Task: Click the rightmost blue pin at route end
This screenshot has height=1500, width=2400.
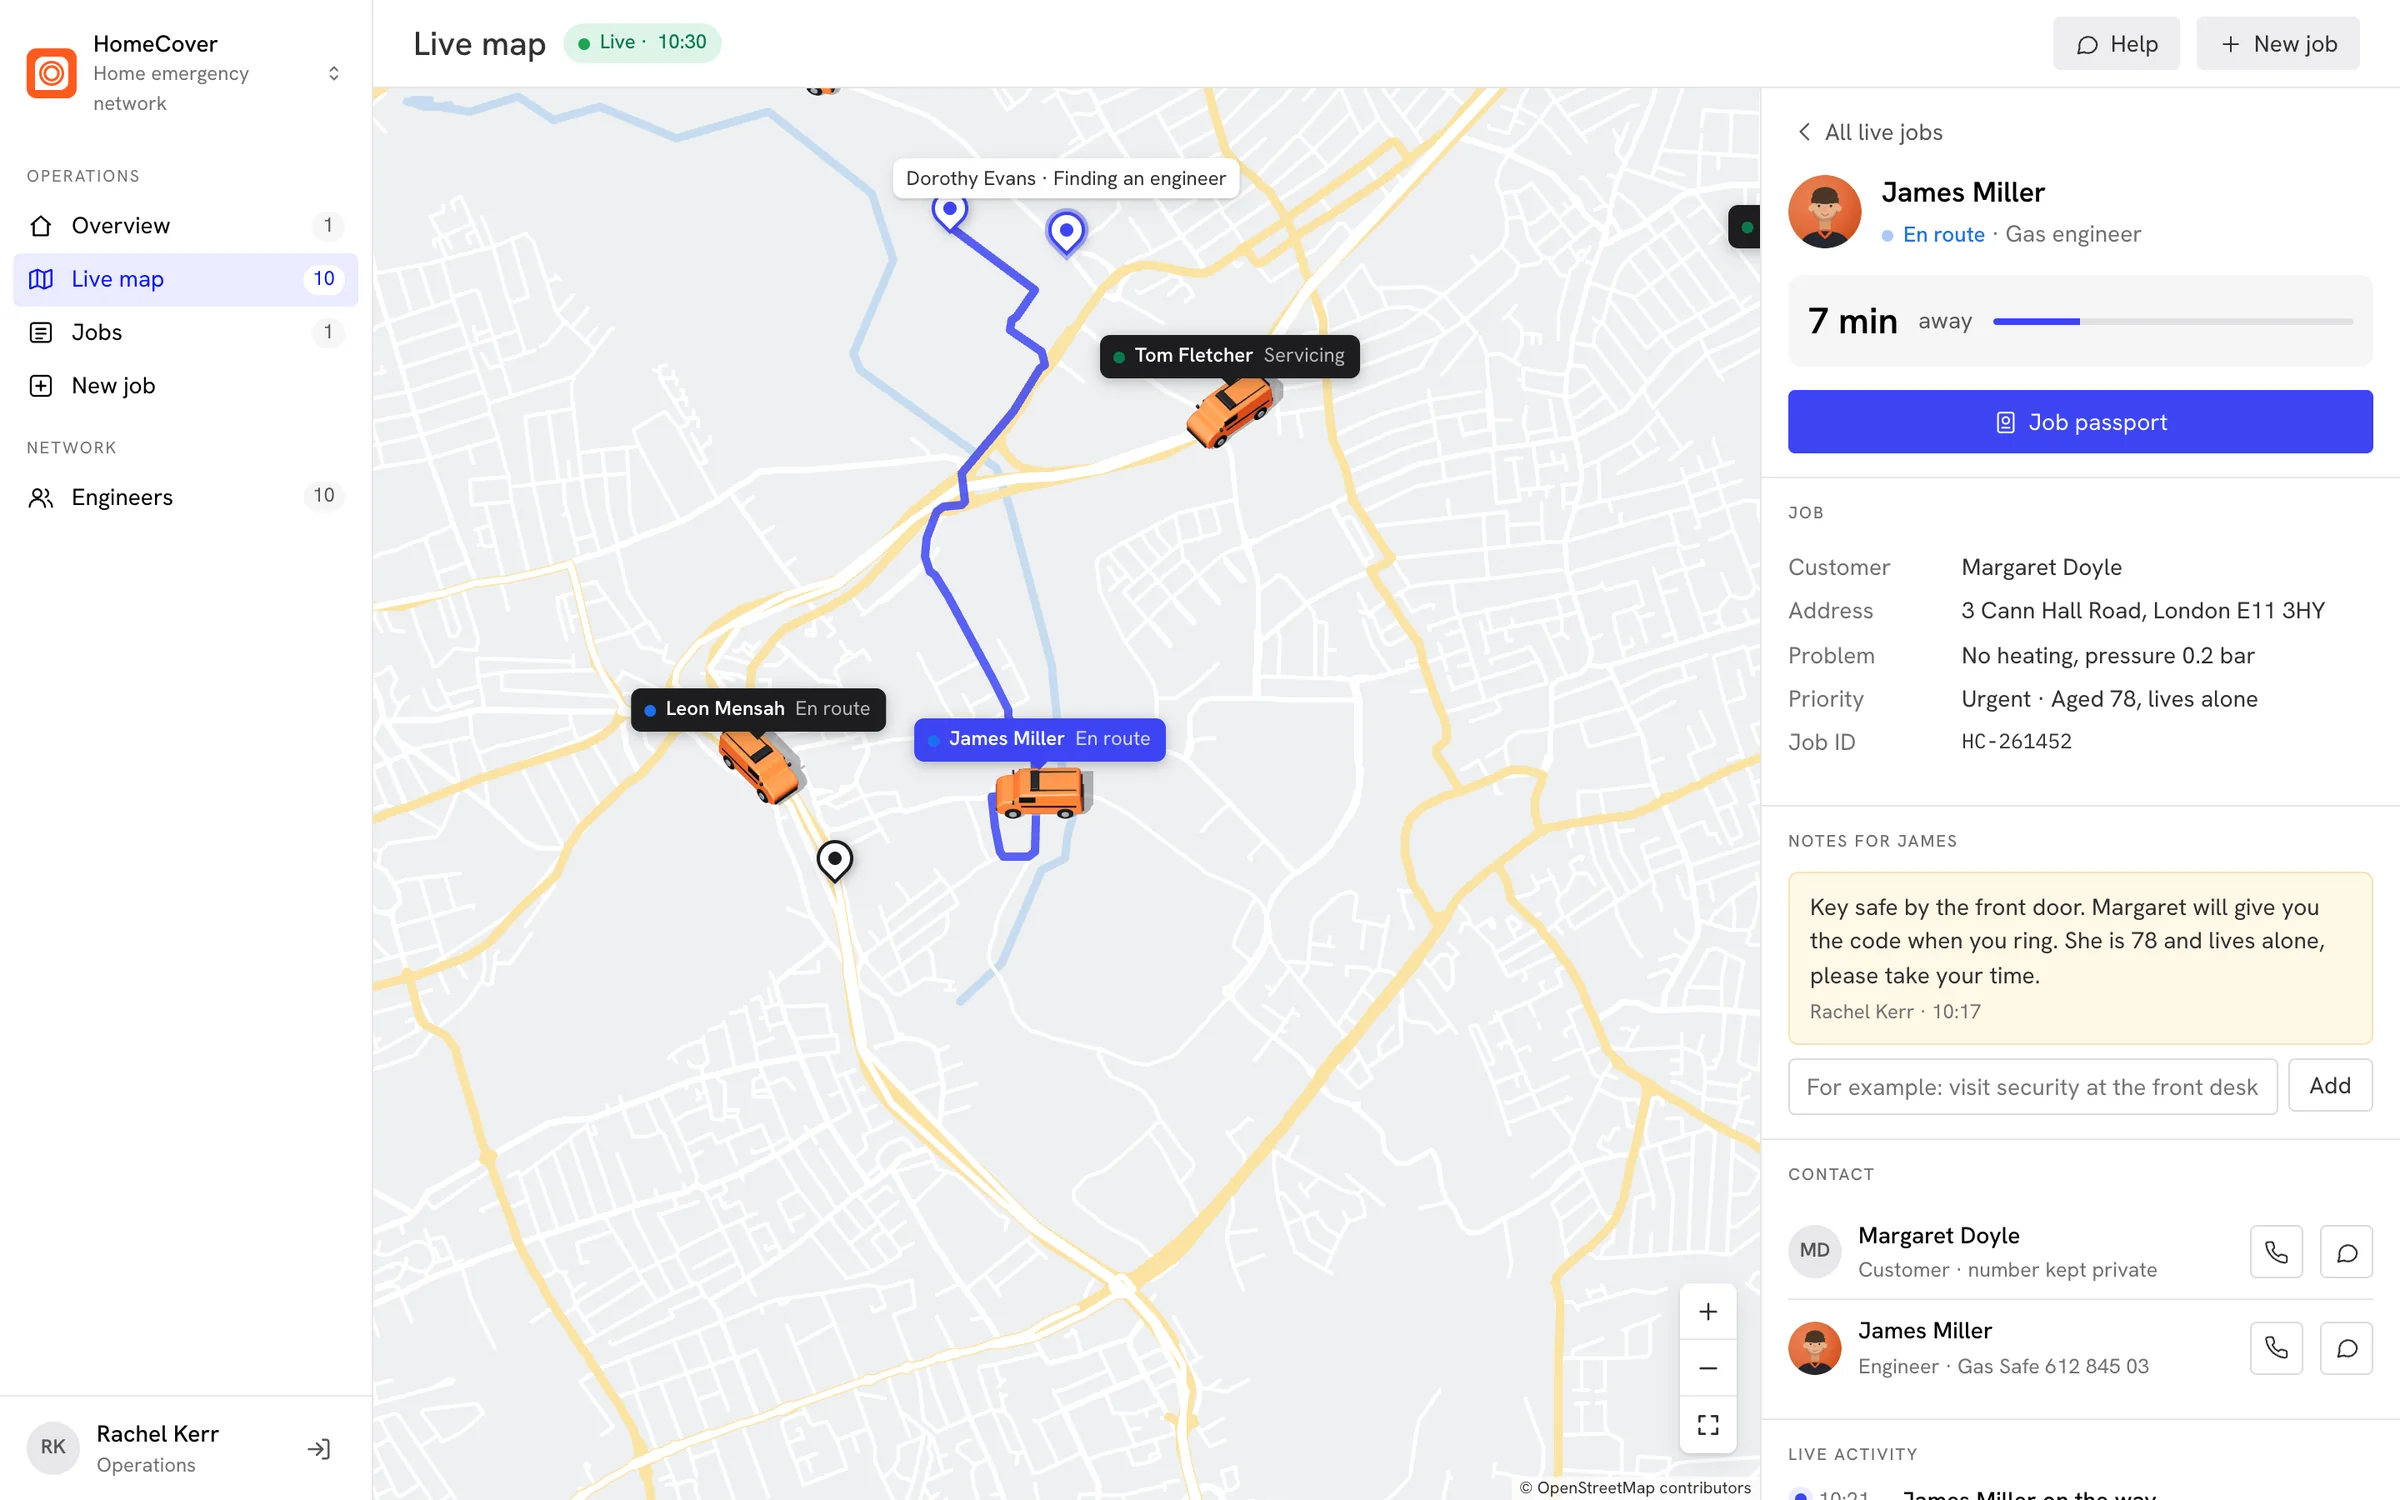Action: click(x=1066, y=234)
